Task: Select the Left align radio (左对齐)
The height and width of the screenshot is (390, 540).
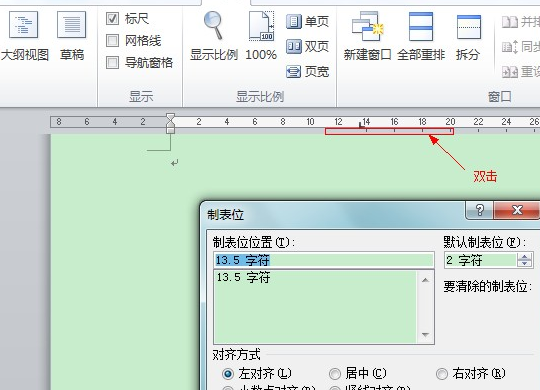Action: click(x=228, y=373)
